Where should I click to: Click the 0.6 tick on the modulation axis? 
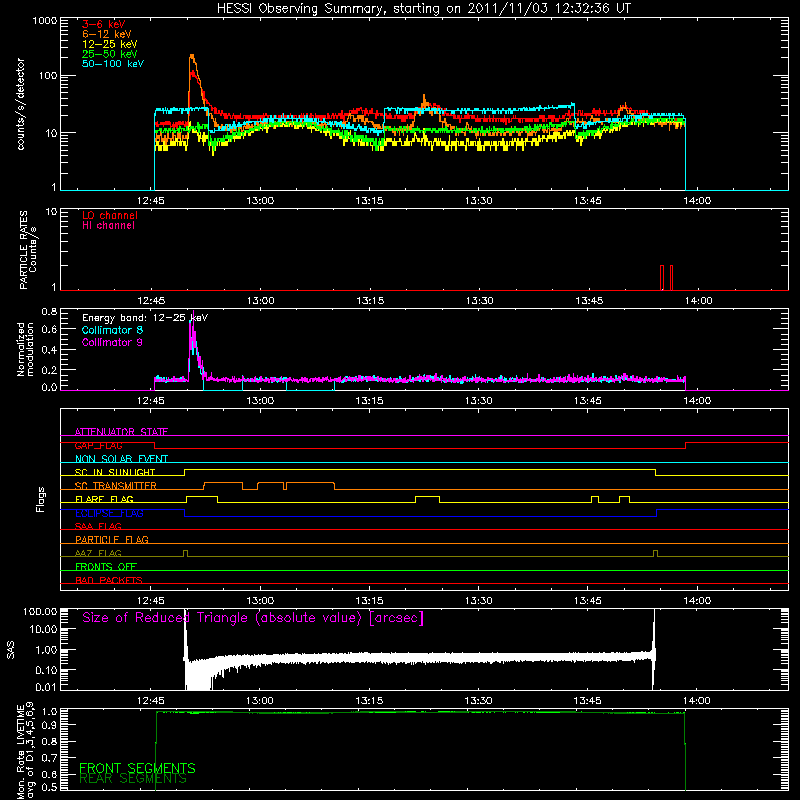click(49, 330)
